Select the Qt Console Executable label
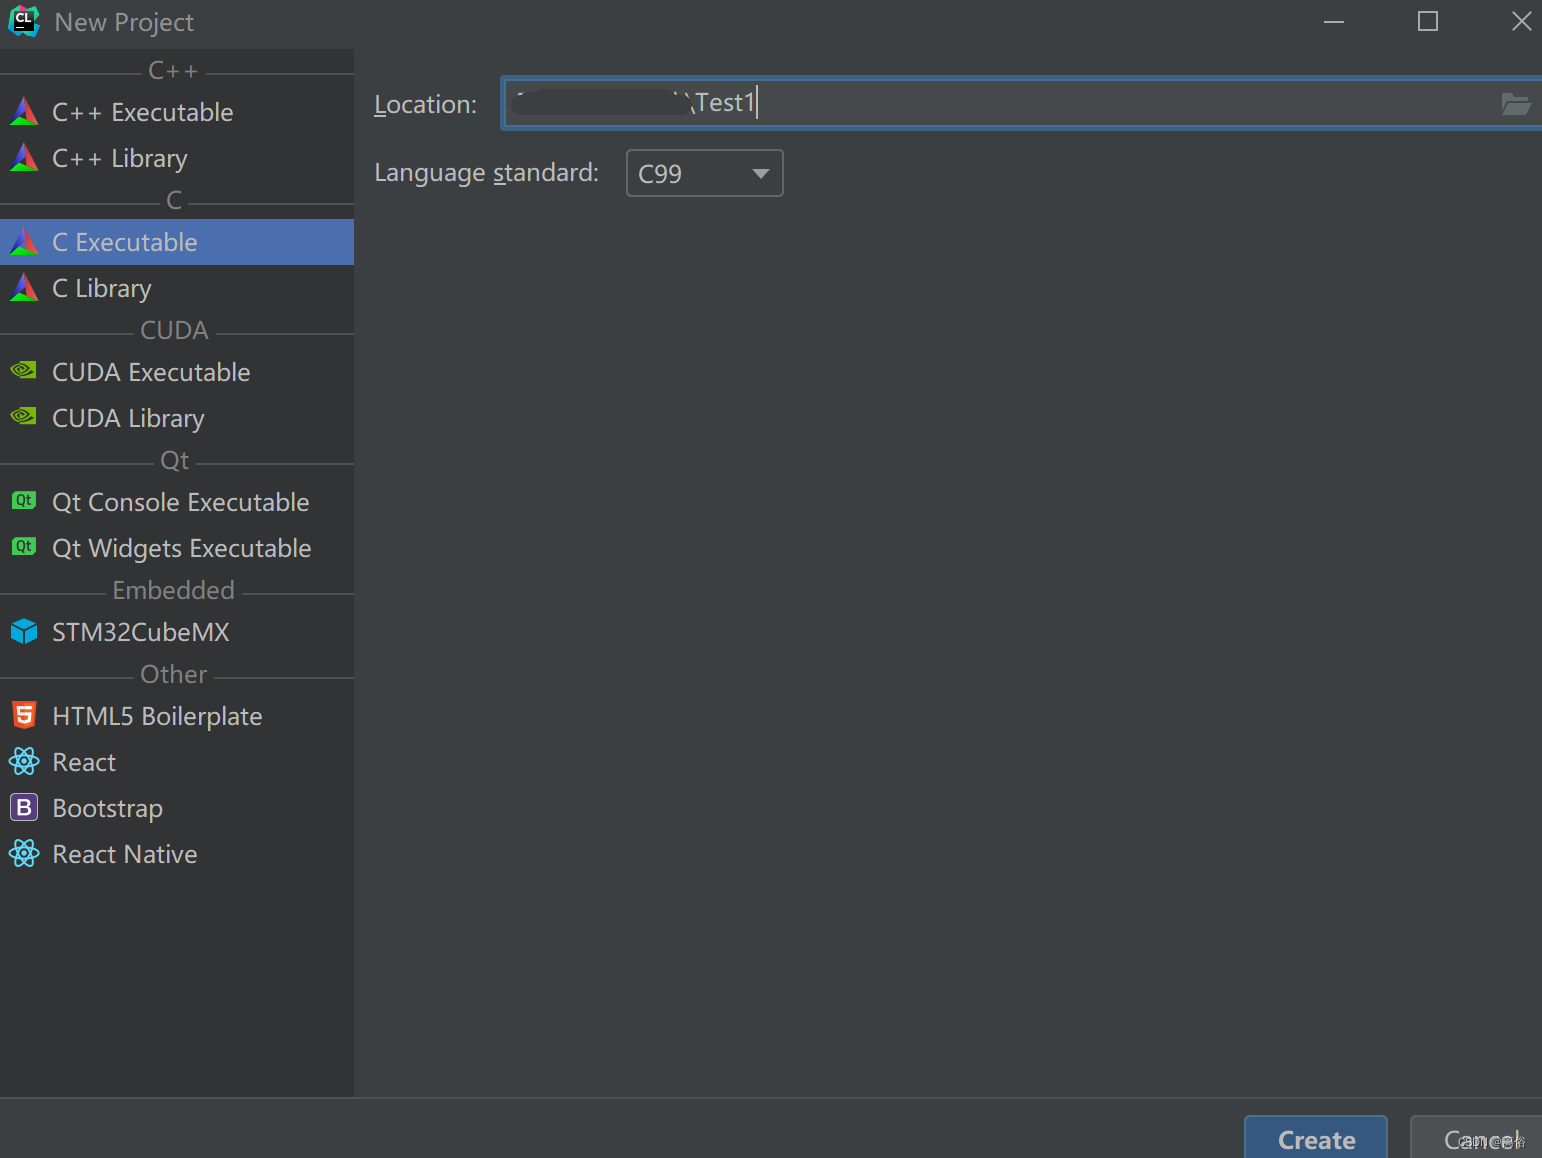This screenshot has width=1542, height=1158. tap(181, 502)
